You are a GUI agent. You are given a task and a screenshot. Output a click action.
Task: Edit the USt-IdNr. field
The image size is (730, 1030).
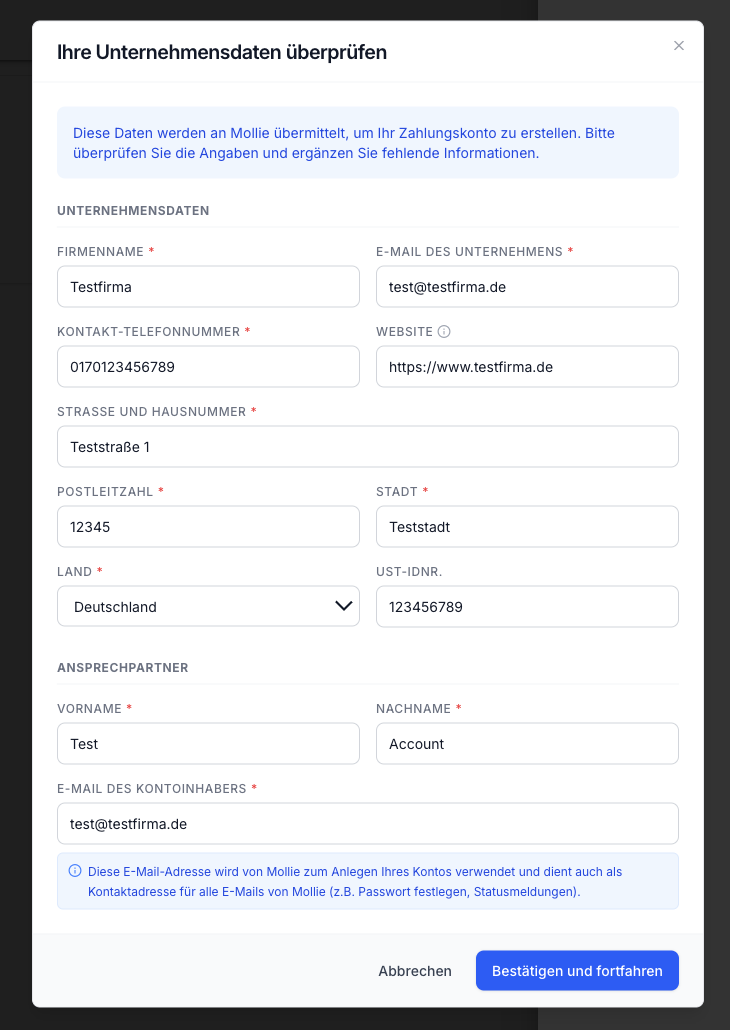[x=527, y=606]
